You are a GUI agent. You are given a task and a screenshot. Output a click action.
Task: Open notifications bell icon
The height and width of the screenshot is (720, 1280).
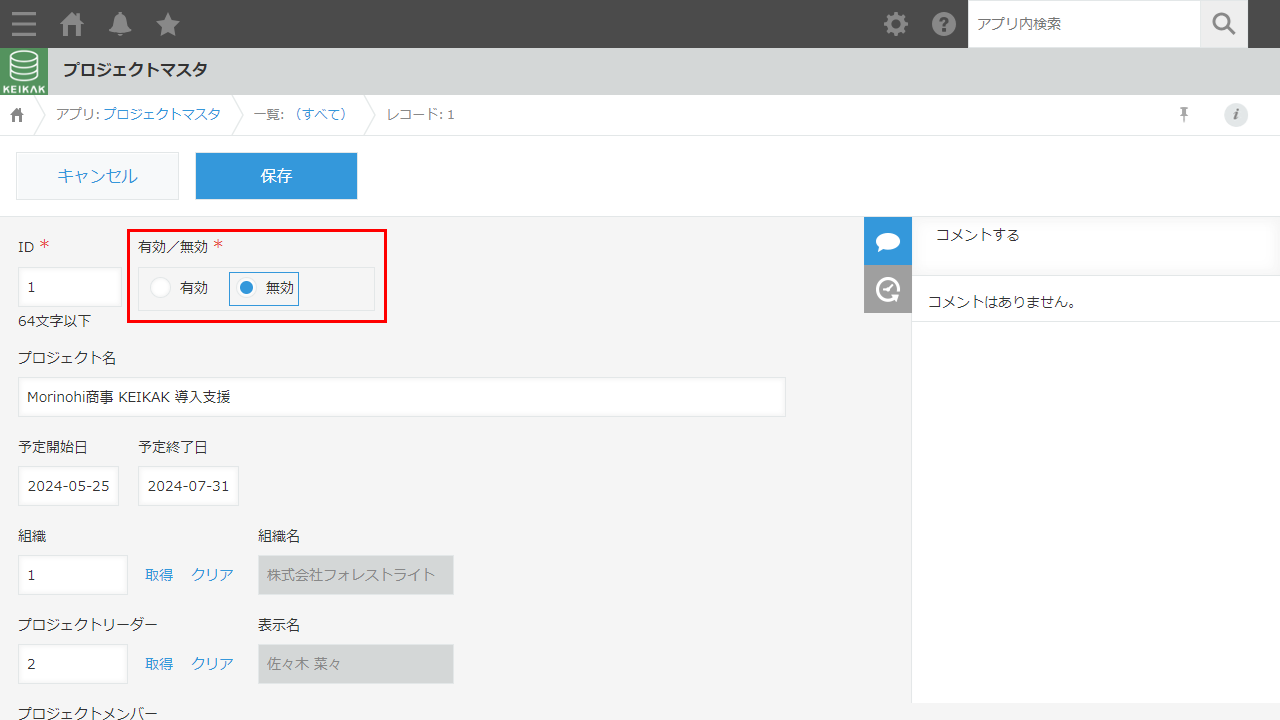tap(120, 24)
